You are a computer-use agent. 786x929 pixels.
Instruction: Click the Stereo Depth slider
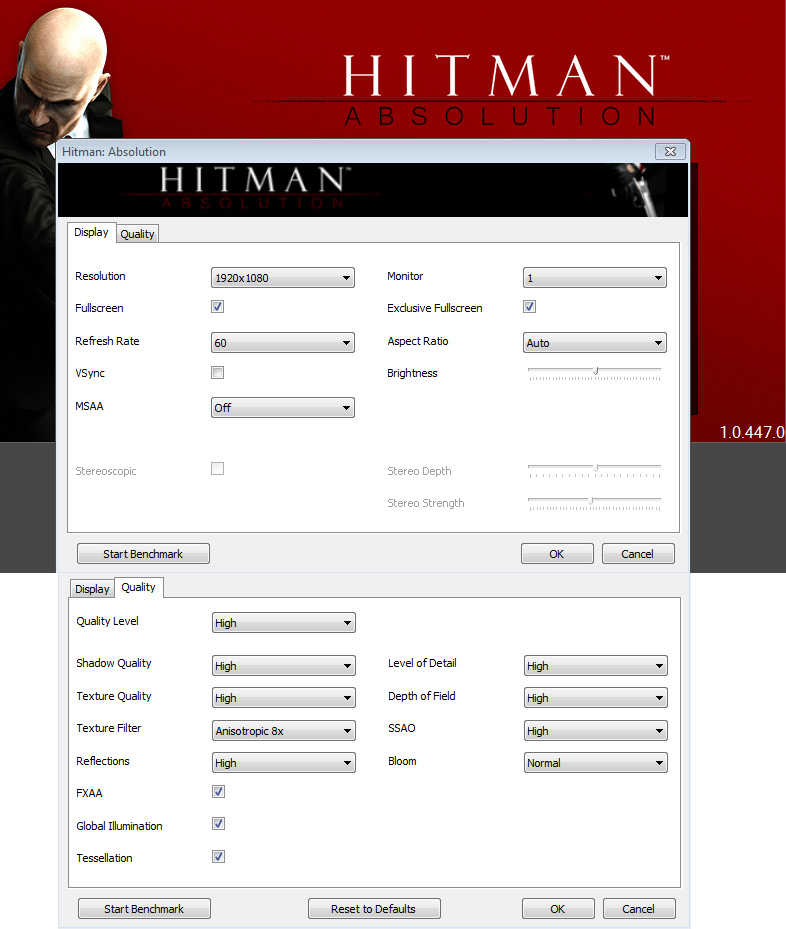(x=595, y=471)
